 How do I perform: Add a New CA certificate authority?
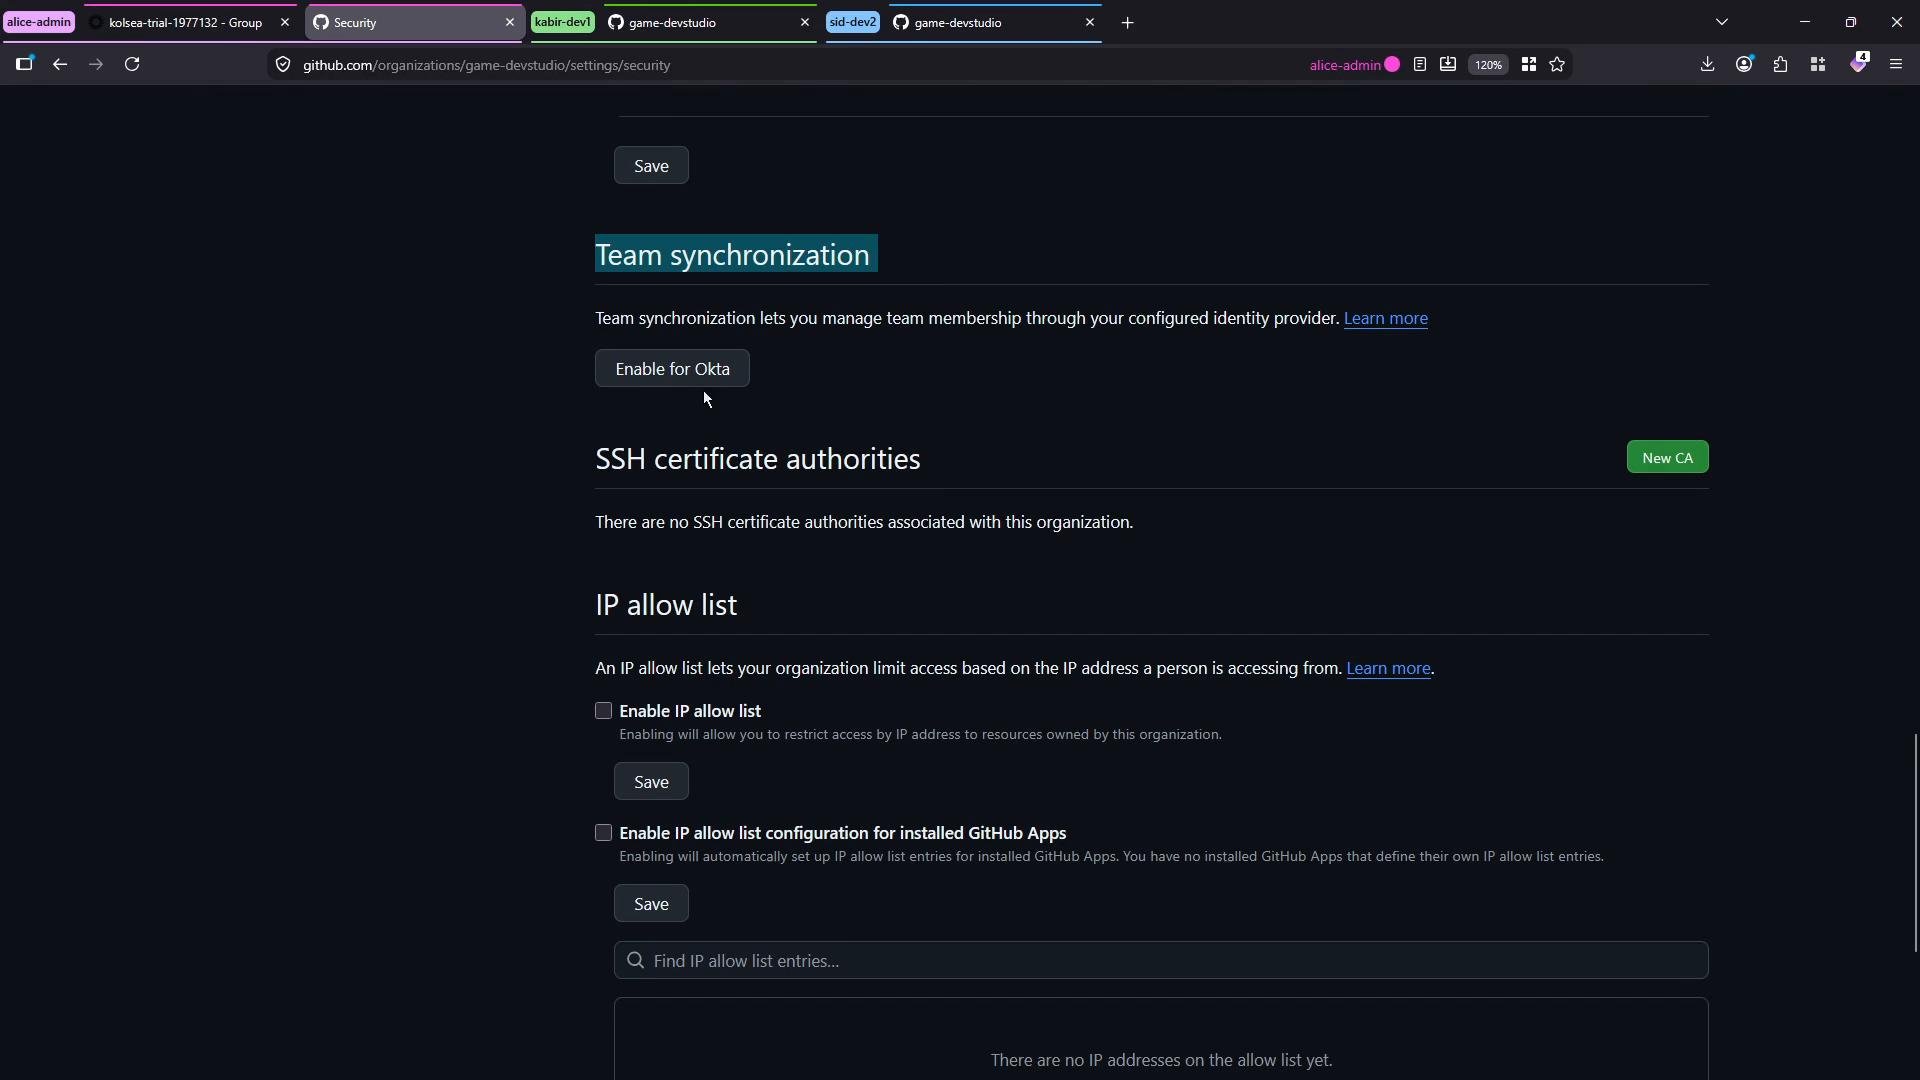[1667, 458]
